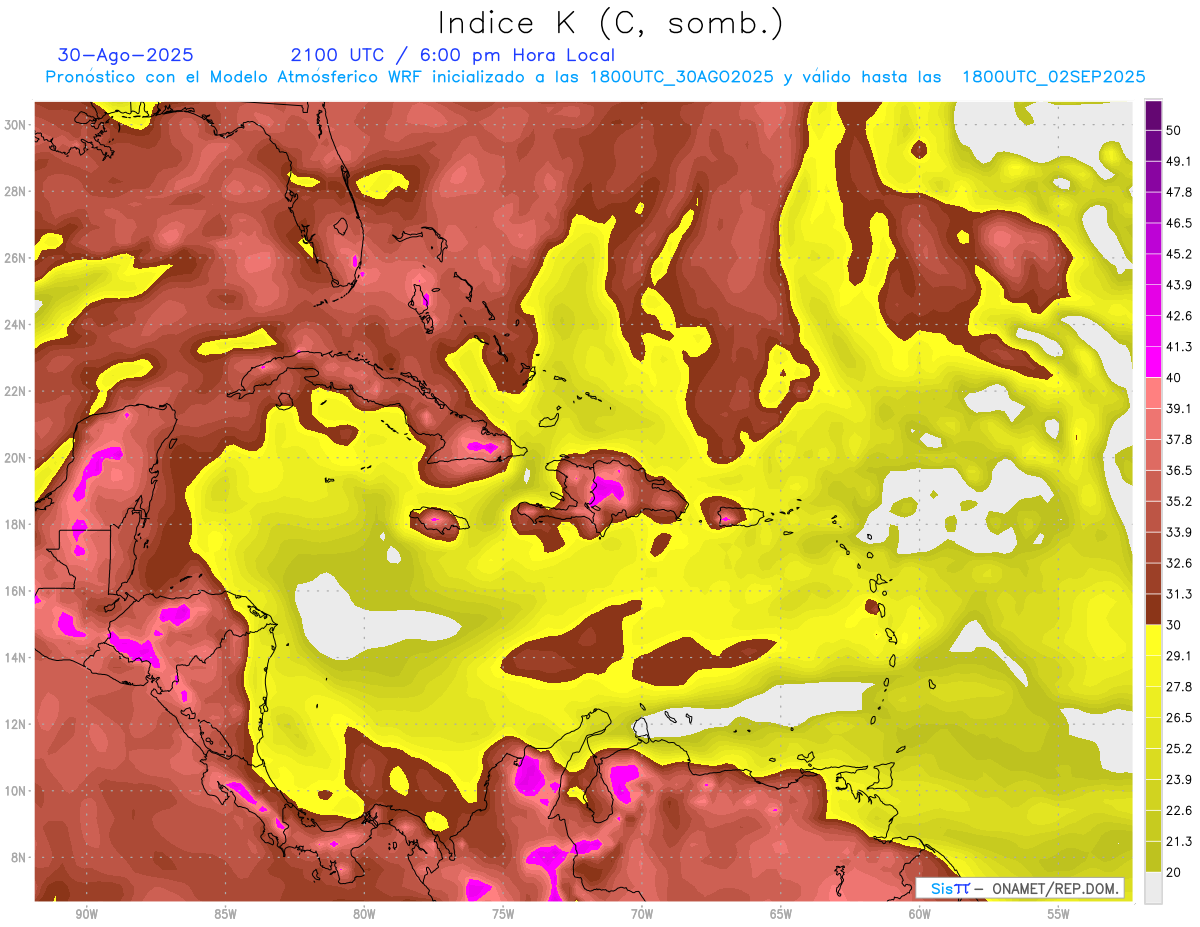Click the color scale value 45.2
Image resolution: width=1200 pixels, height=927 pixels.
[x=1179, y=254]
